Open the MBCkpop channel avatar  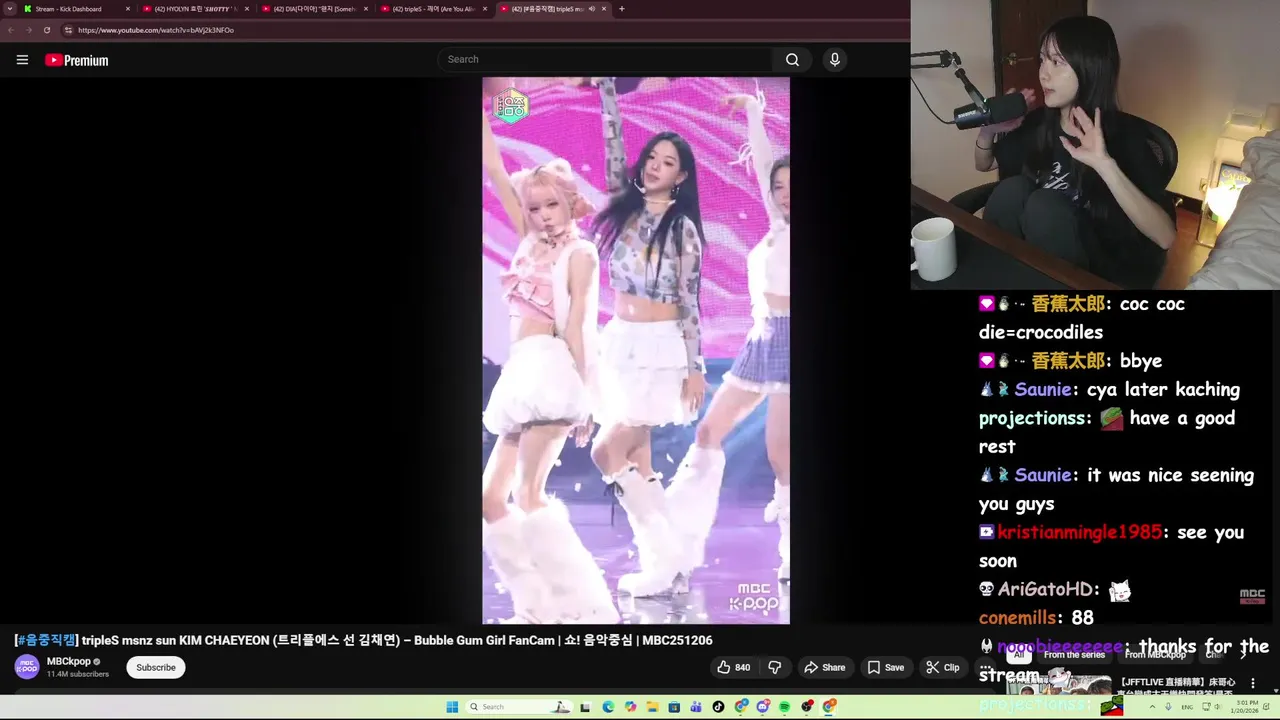point(27,667)
